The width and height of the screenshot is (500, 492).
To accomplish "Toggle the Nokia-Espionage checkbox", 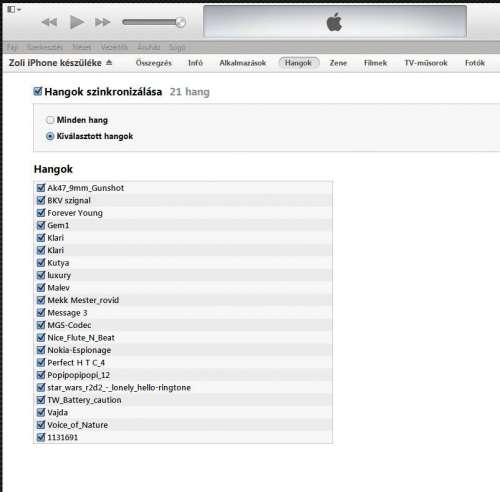I will (x=41, y=350).
